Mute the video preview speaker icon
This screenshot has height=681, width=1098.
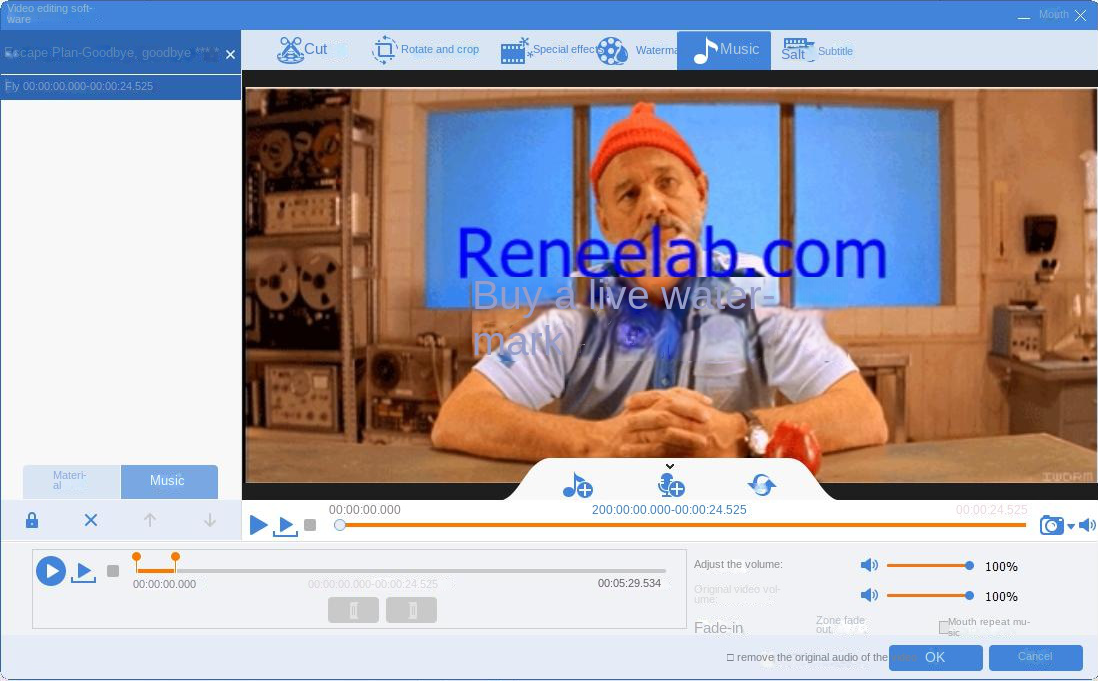click(x=1087, y=525)
